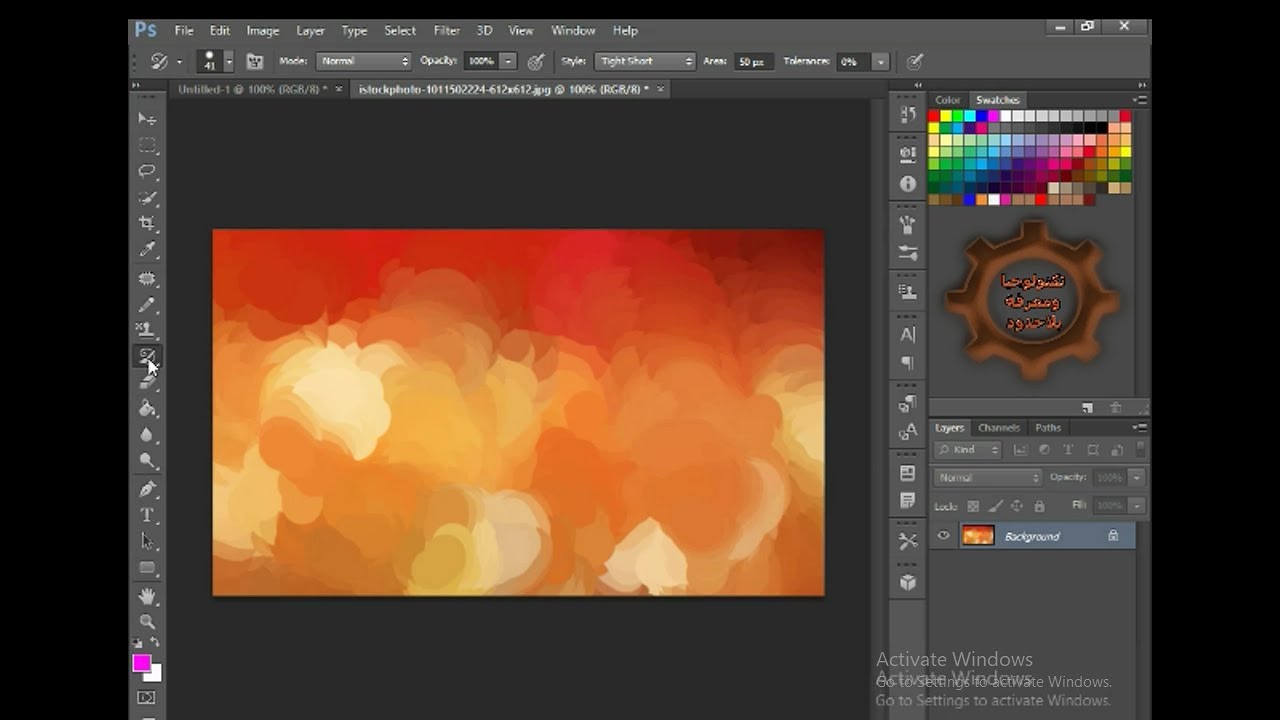1280x720 pixels.
Task: Hide the Background layer with the eye icon
Action: point(943,536)
